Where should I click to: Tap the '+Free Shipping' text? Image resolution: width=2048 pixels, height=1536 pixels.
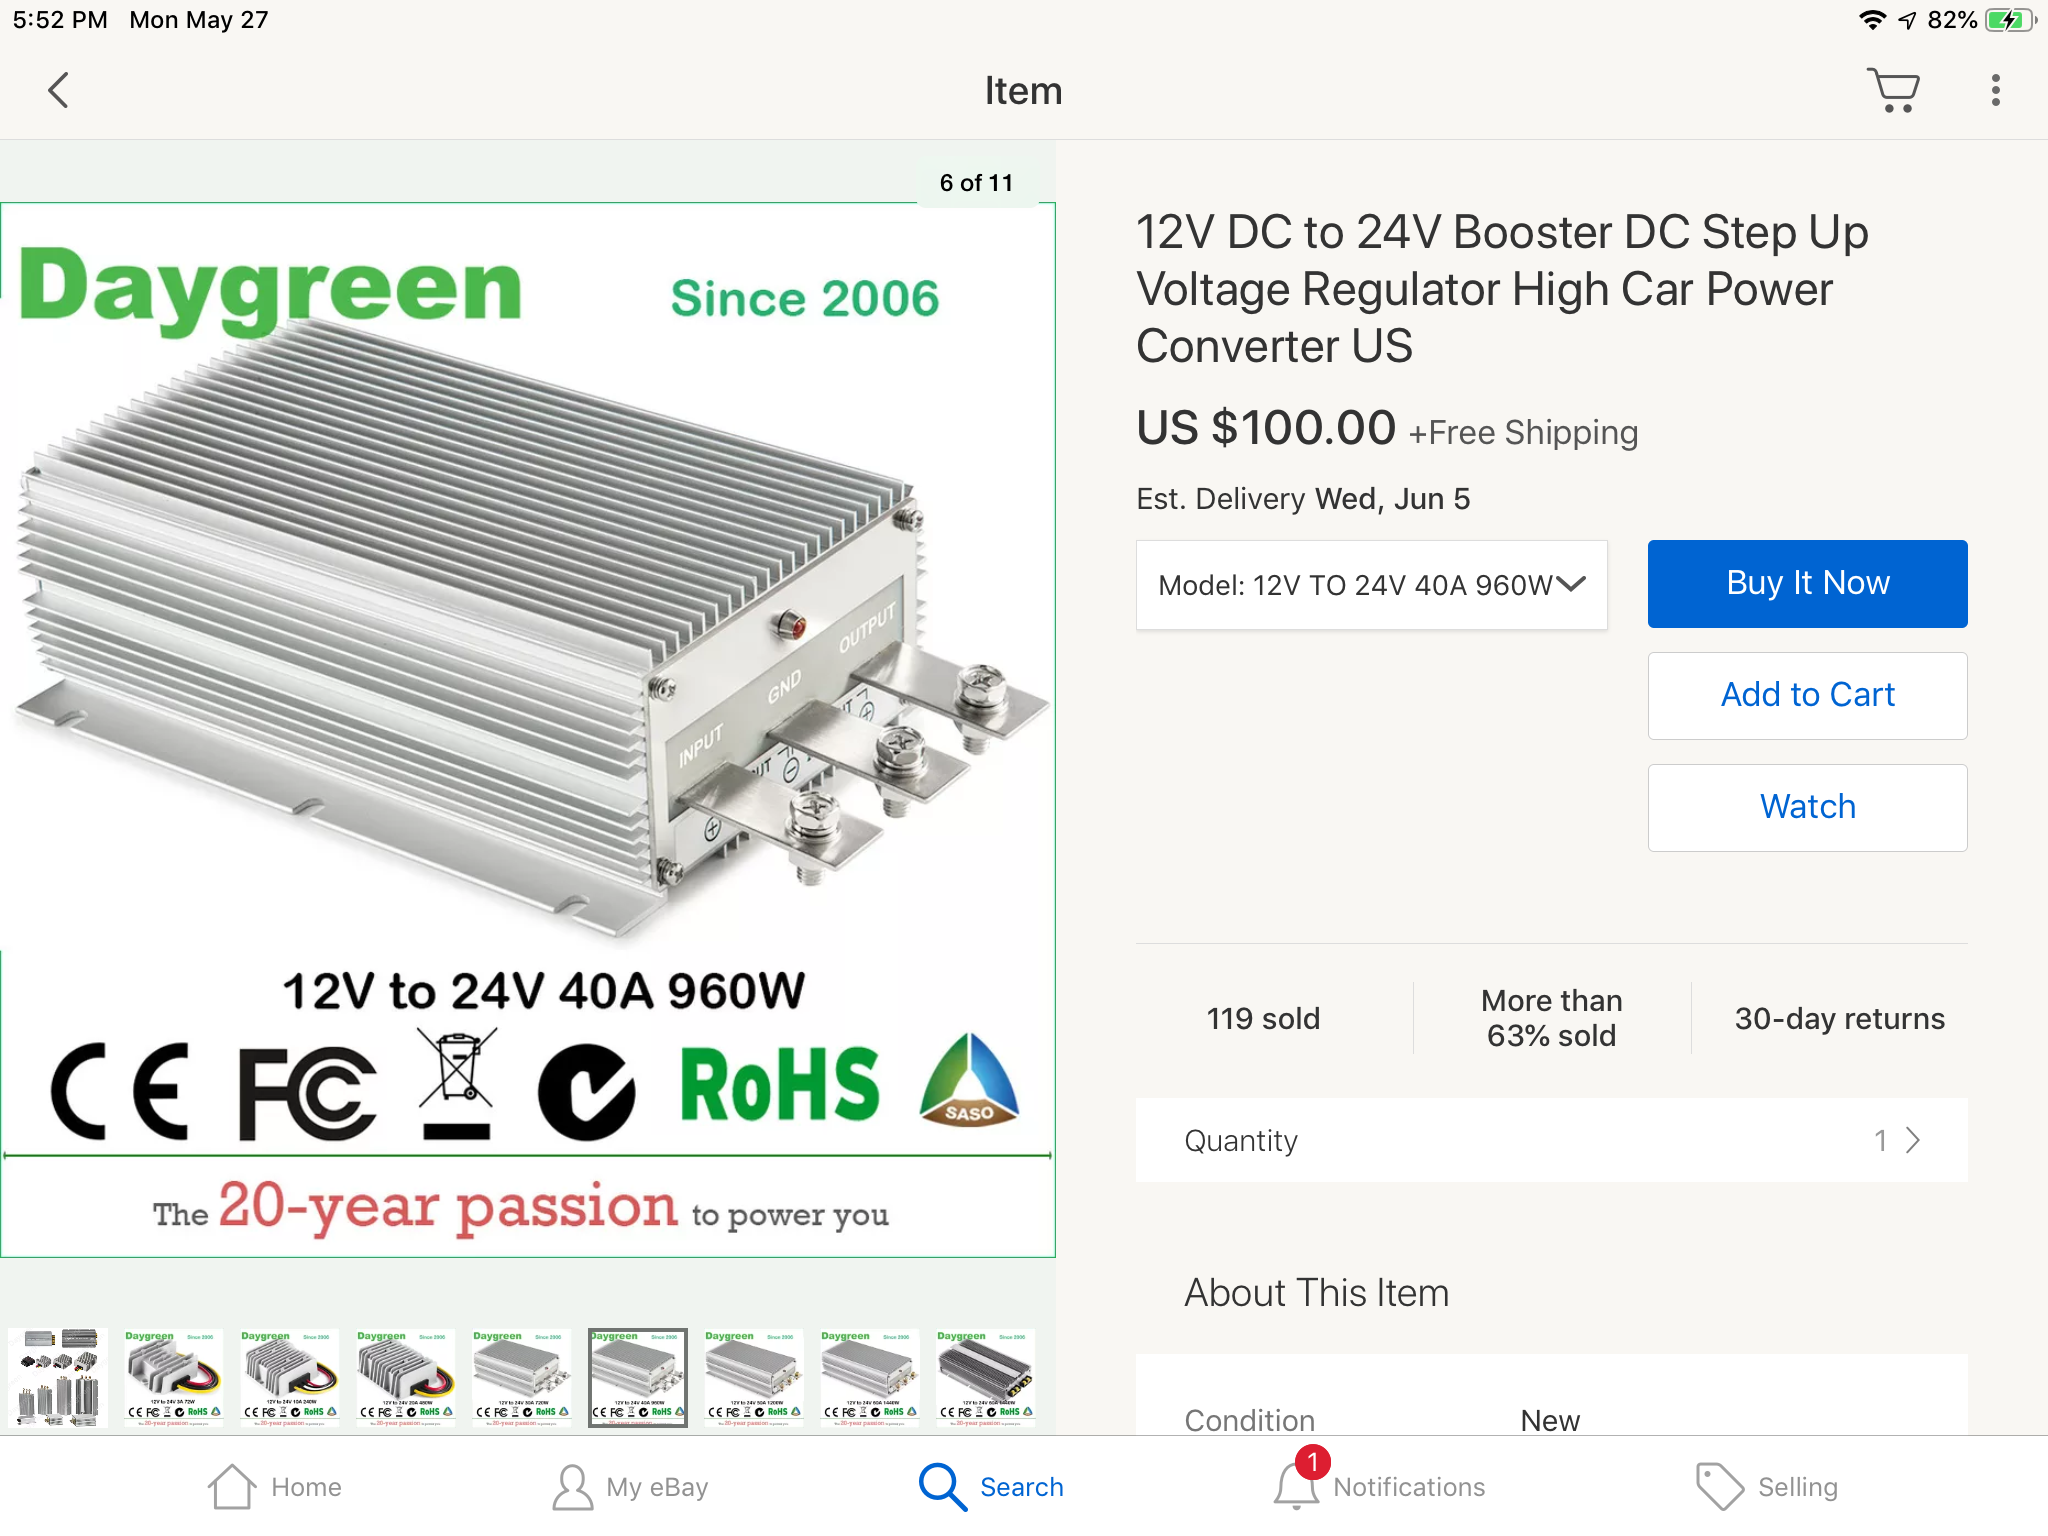(x=1523, y=433)
